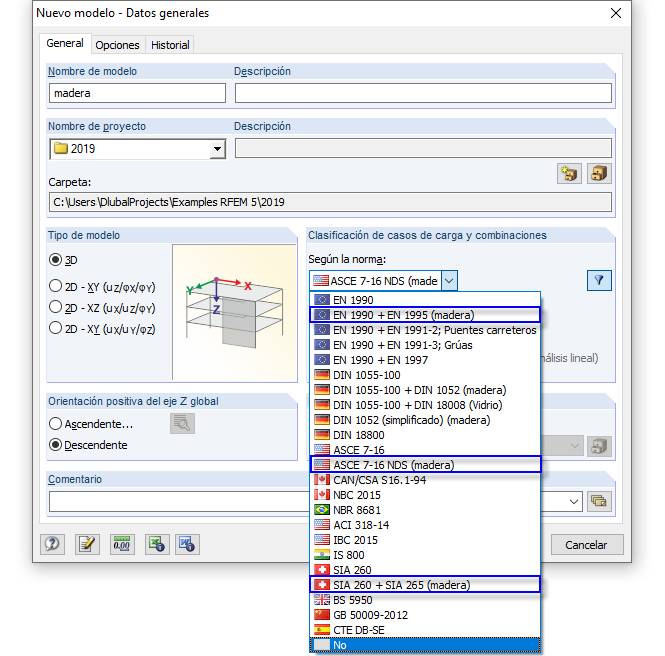
Task: Close the Nuevo modelo dialog
Action: pos(616,13)
